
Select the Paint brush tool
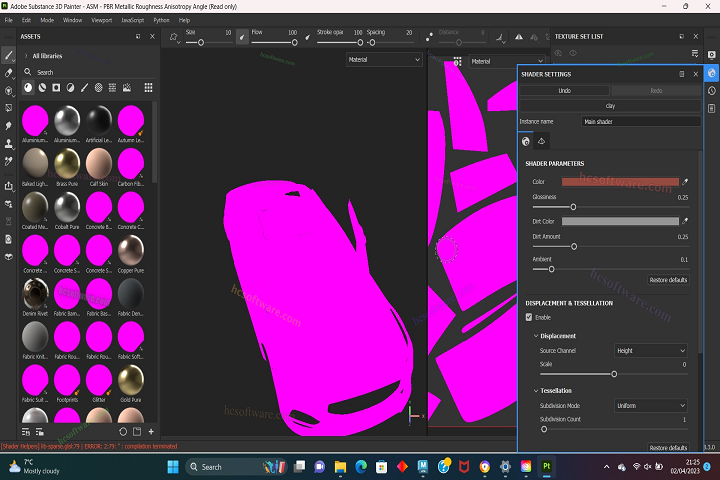[x=8, y=56]
